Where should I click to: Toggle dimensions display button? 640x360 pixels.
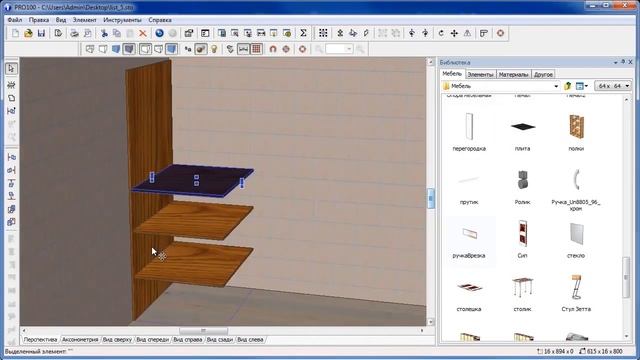click(243, 49)
